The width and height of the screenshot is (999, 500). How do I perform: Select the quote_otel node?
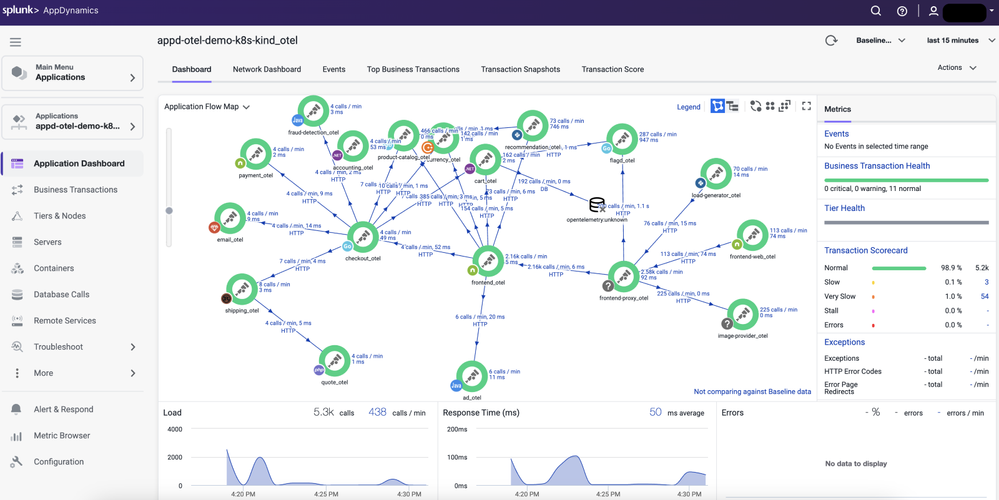click(x=334, y=361)
